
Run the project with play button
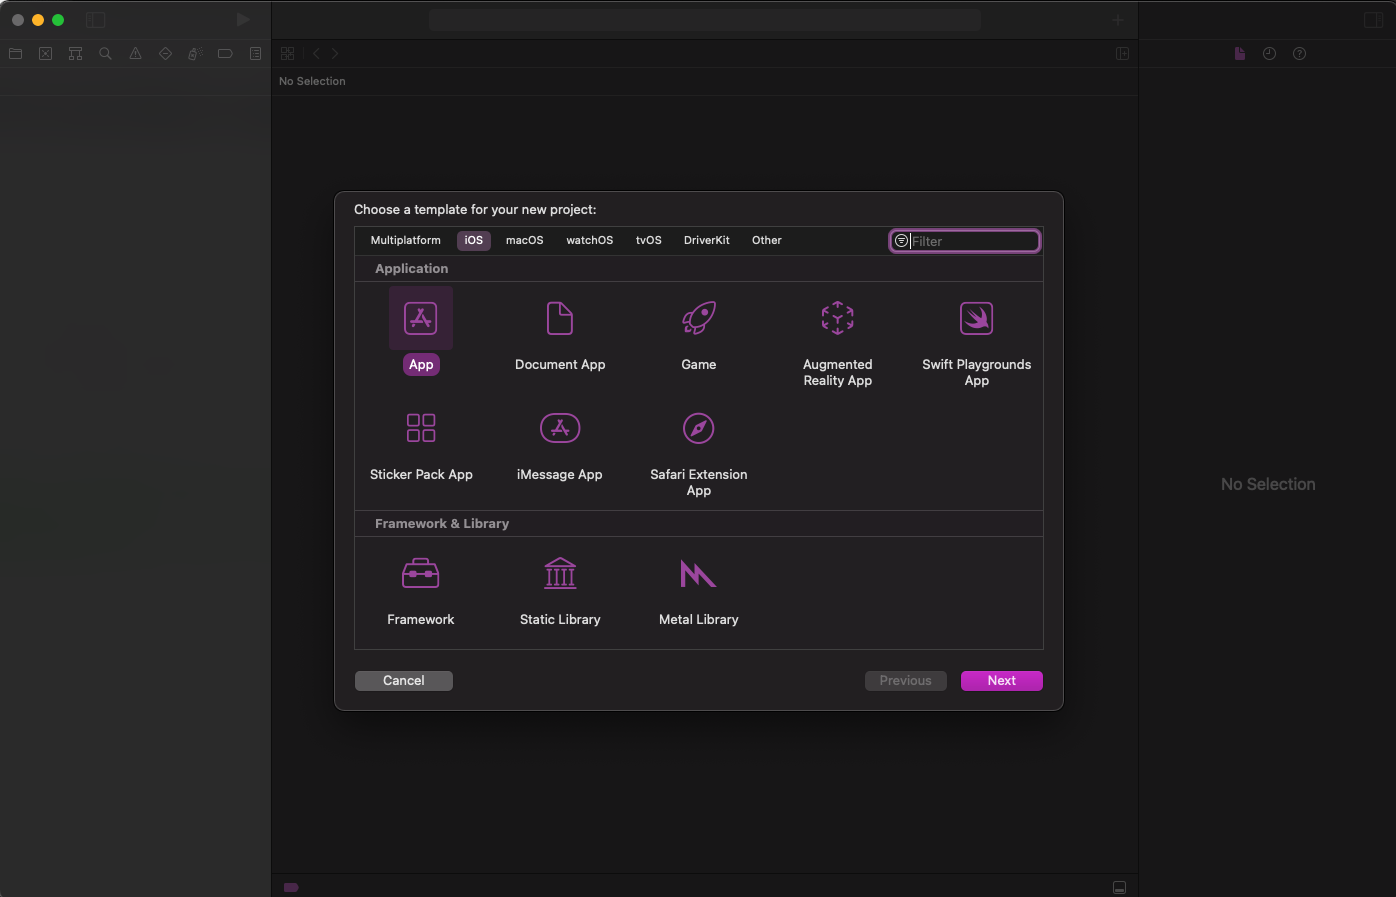[242, 20]
